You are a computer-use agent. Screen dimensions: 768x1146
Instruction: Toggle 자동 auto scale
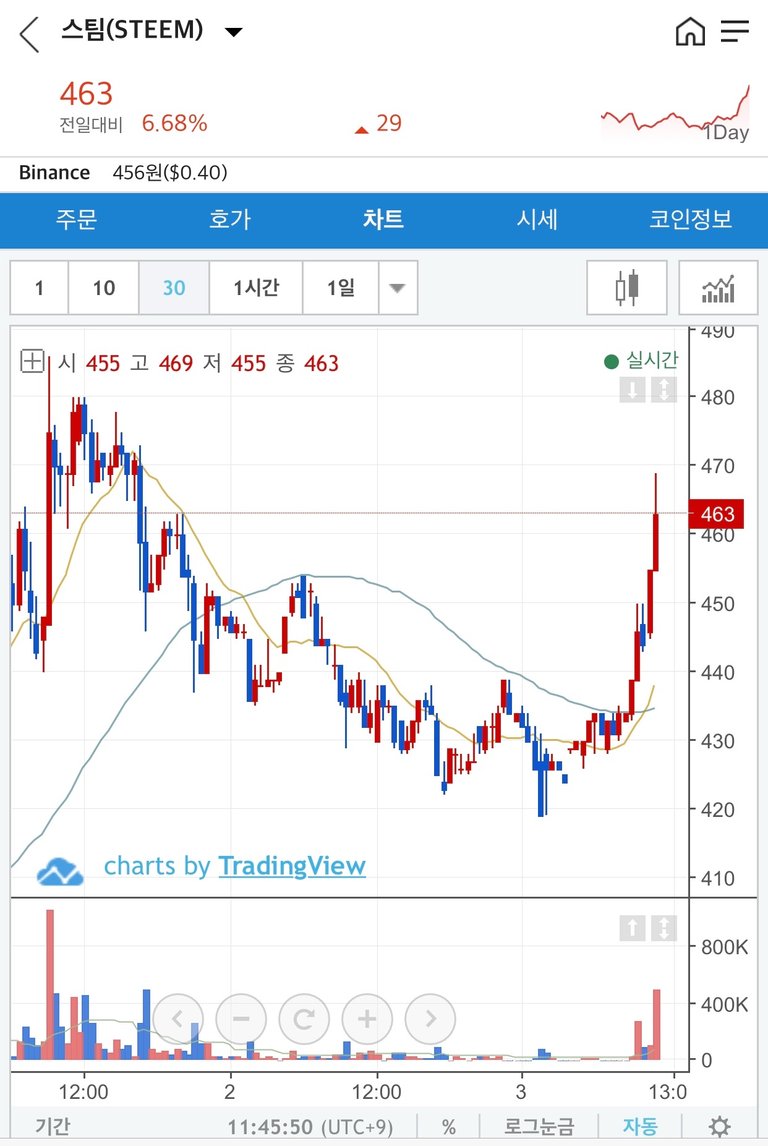pyautogui.click(x=641, y=1126)
